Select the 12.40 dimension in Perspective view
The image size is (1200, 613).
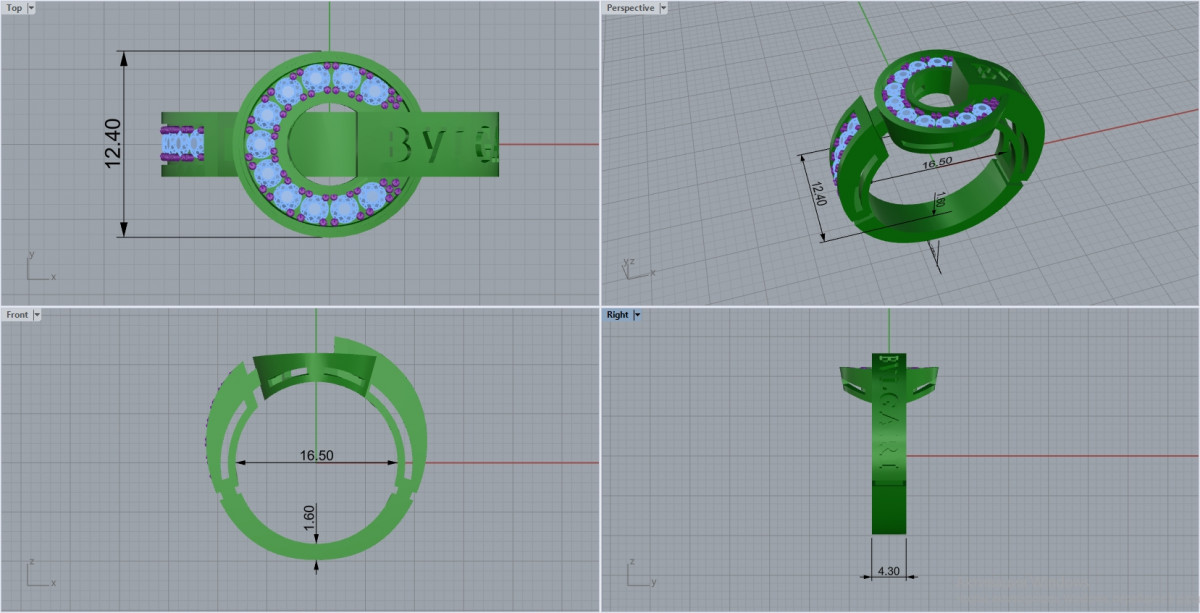coord(821,193)
